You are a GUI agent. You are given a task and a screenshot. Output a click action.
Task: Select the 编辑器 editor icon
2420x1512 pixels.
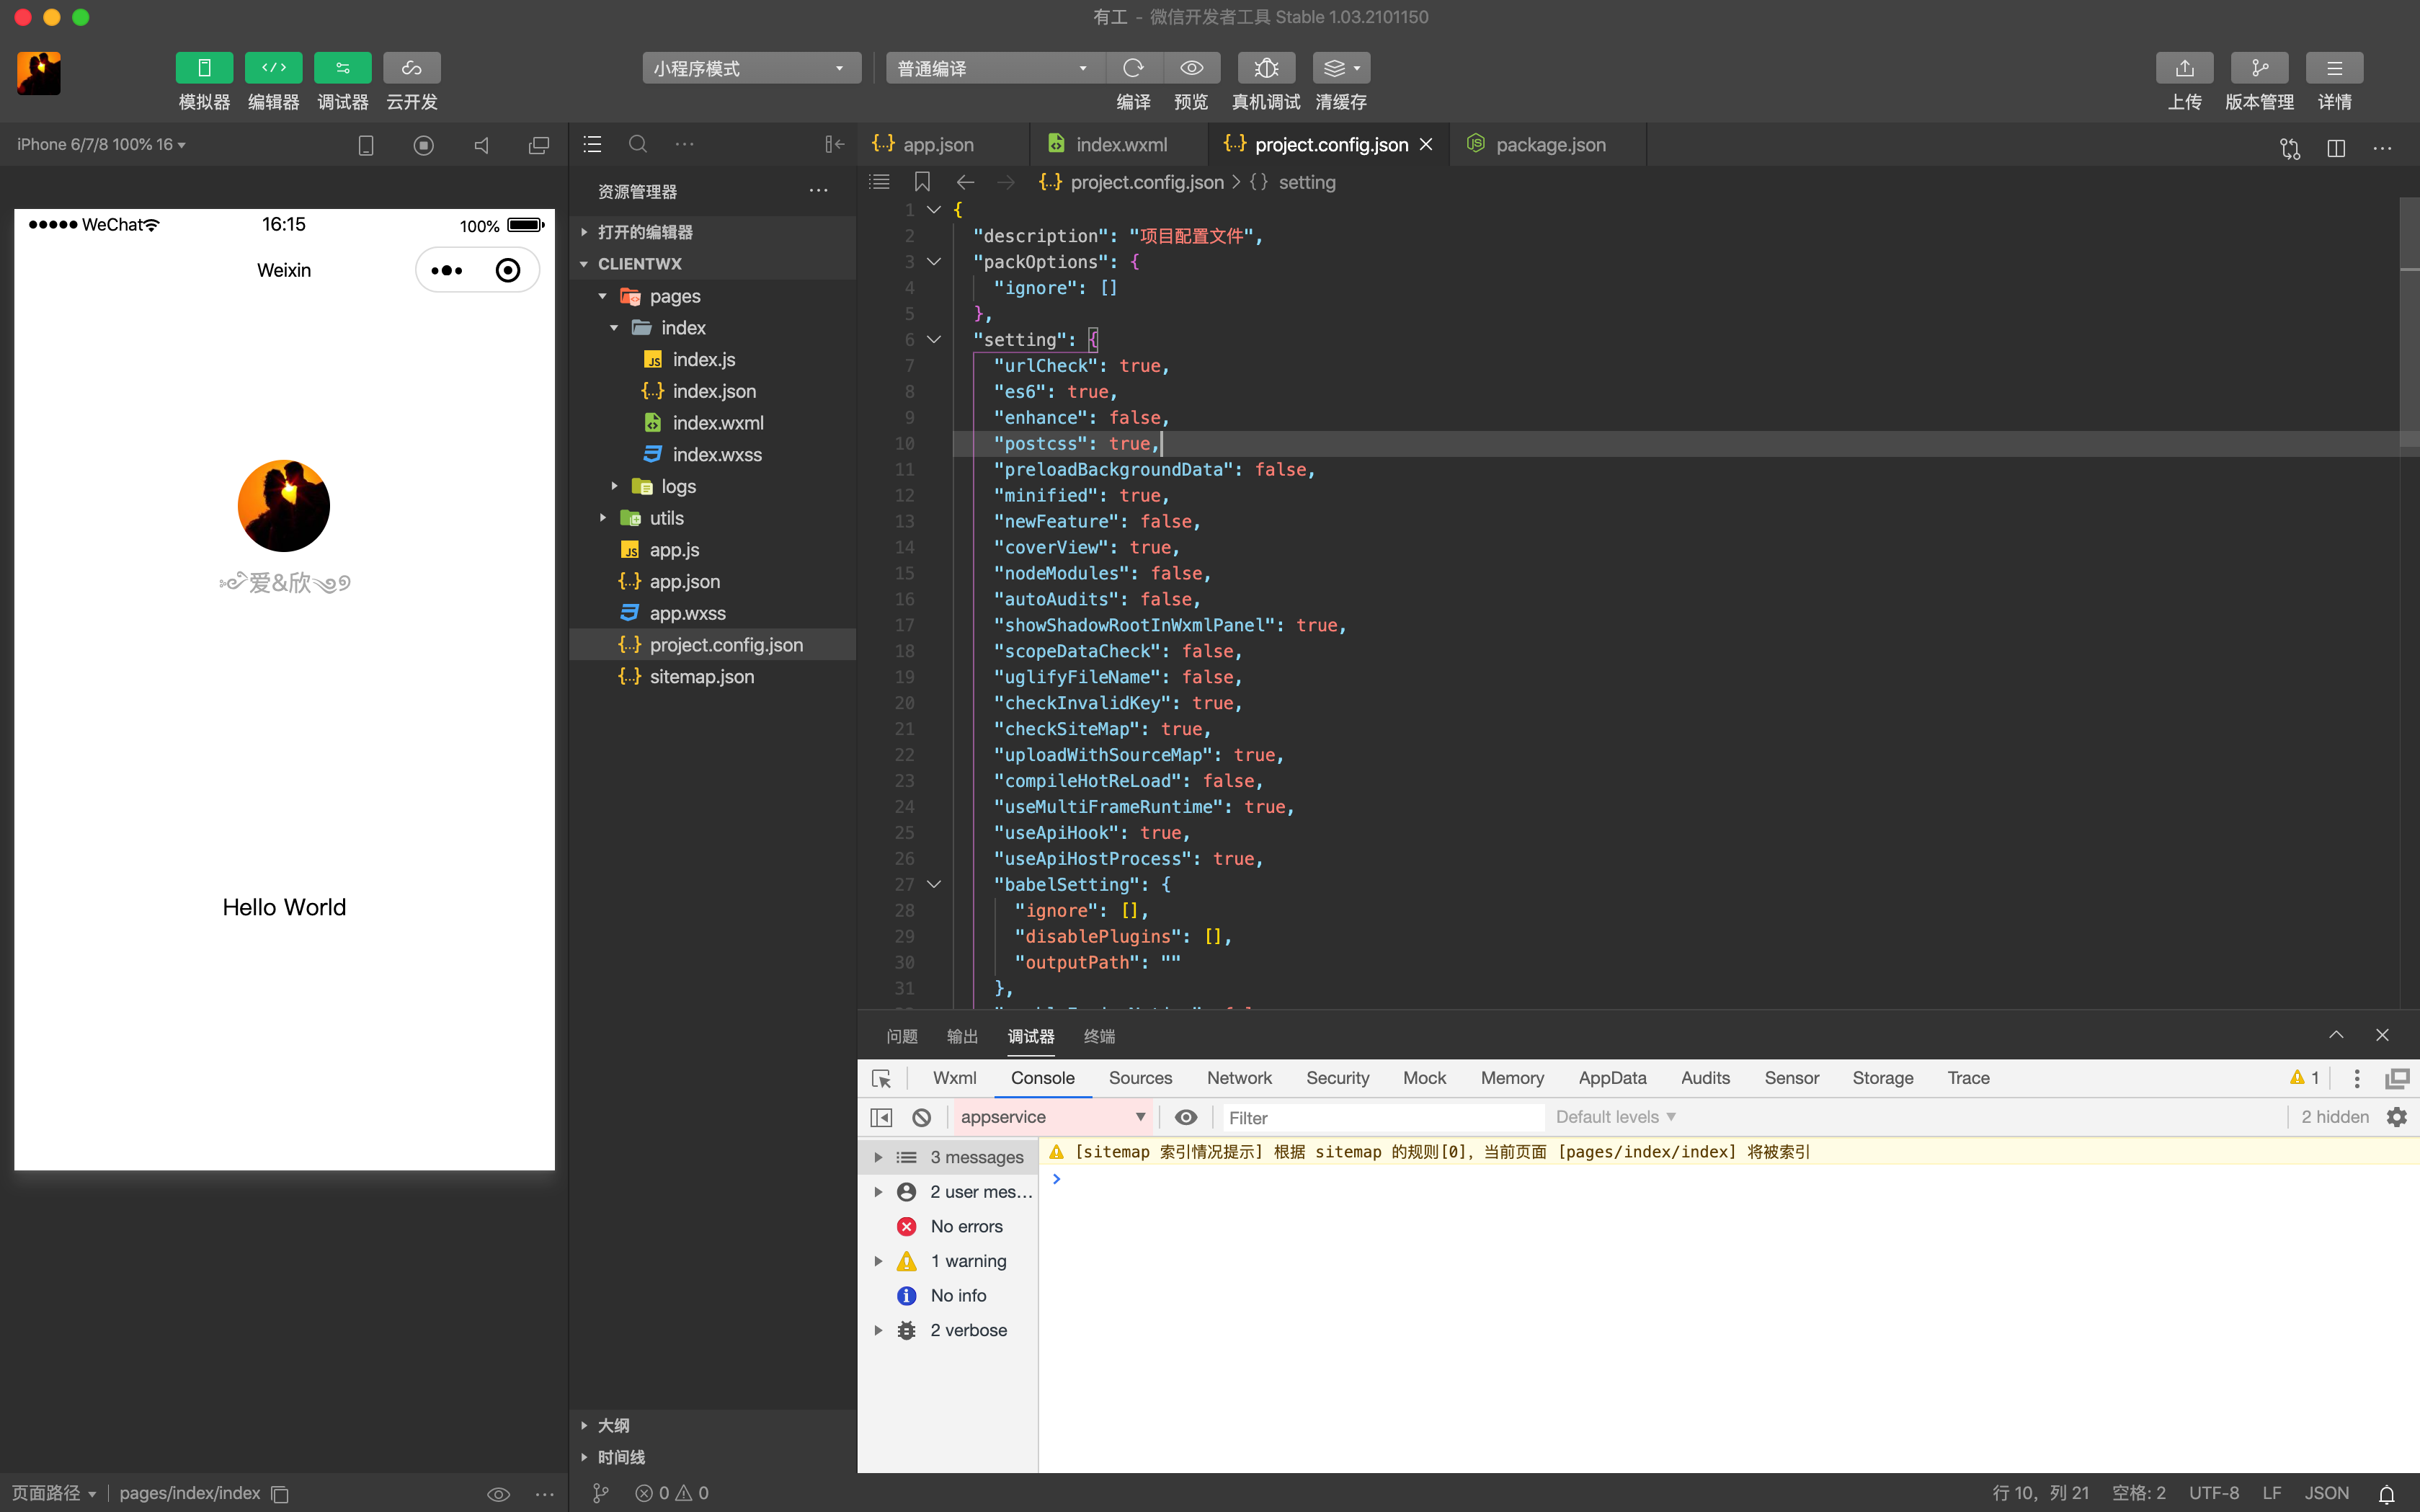pos(273,67)
